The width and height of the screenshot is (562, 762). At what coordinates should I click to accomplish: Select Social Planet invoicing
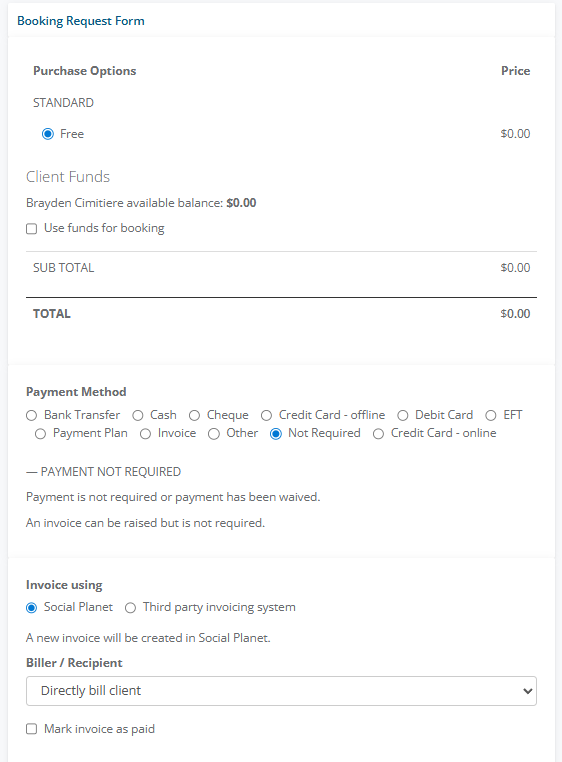point(32,607)
